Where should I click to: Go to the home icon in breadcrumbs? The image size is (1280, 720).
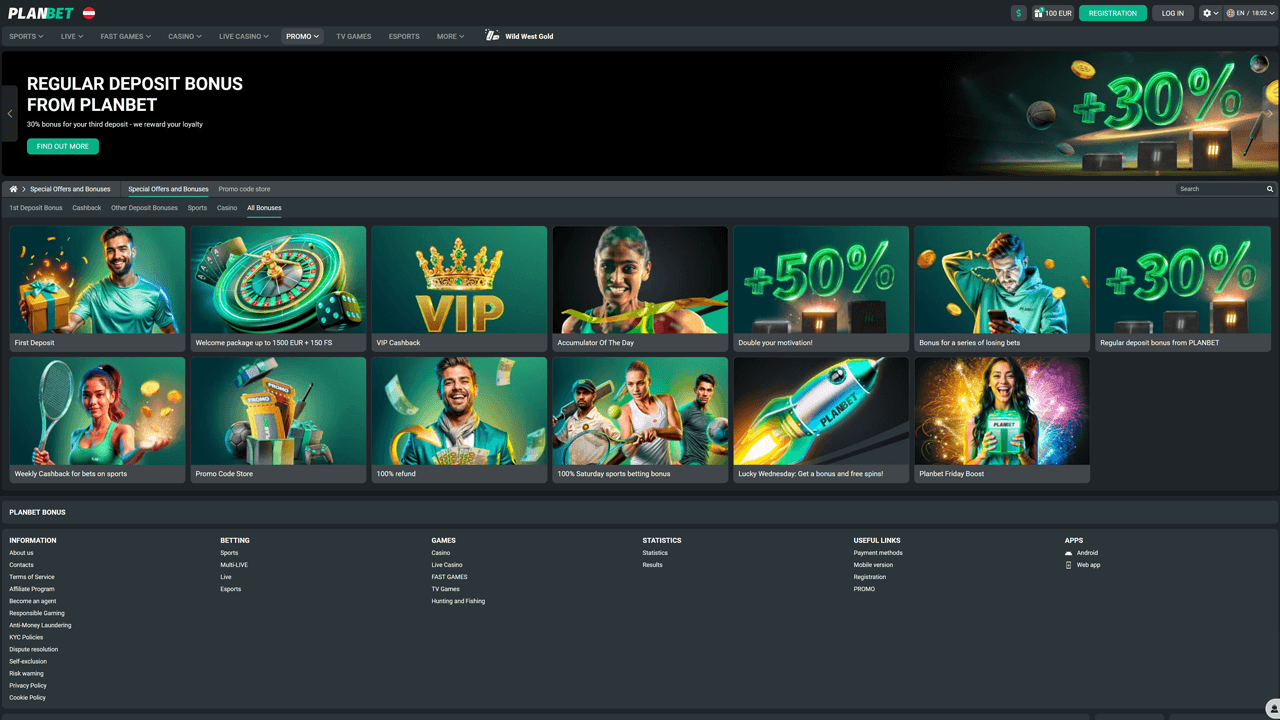(x=13, y=189)
